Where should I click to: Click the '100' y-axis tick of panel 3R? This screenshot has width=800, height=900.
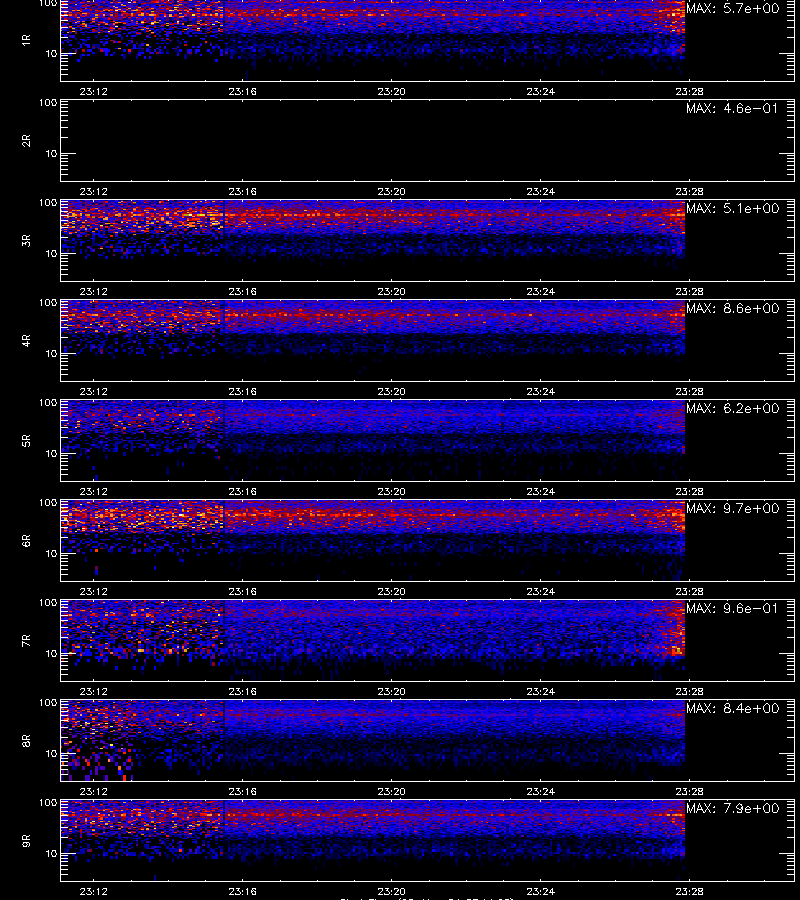[48, 203]
